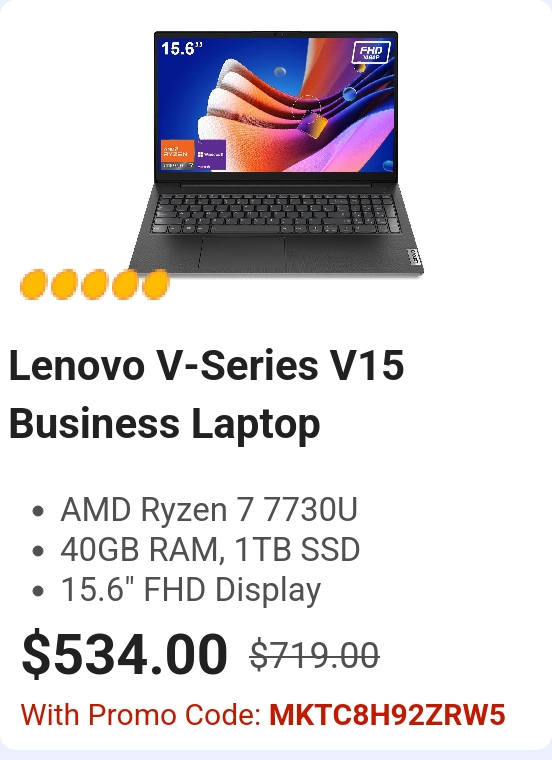Click the 15.6" FHD Display spec line

[190, 590]
